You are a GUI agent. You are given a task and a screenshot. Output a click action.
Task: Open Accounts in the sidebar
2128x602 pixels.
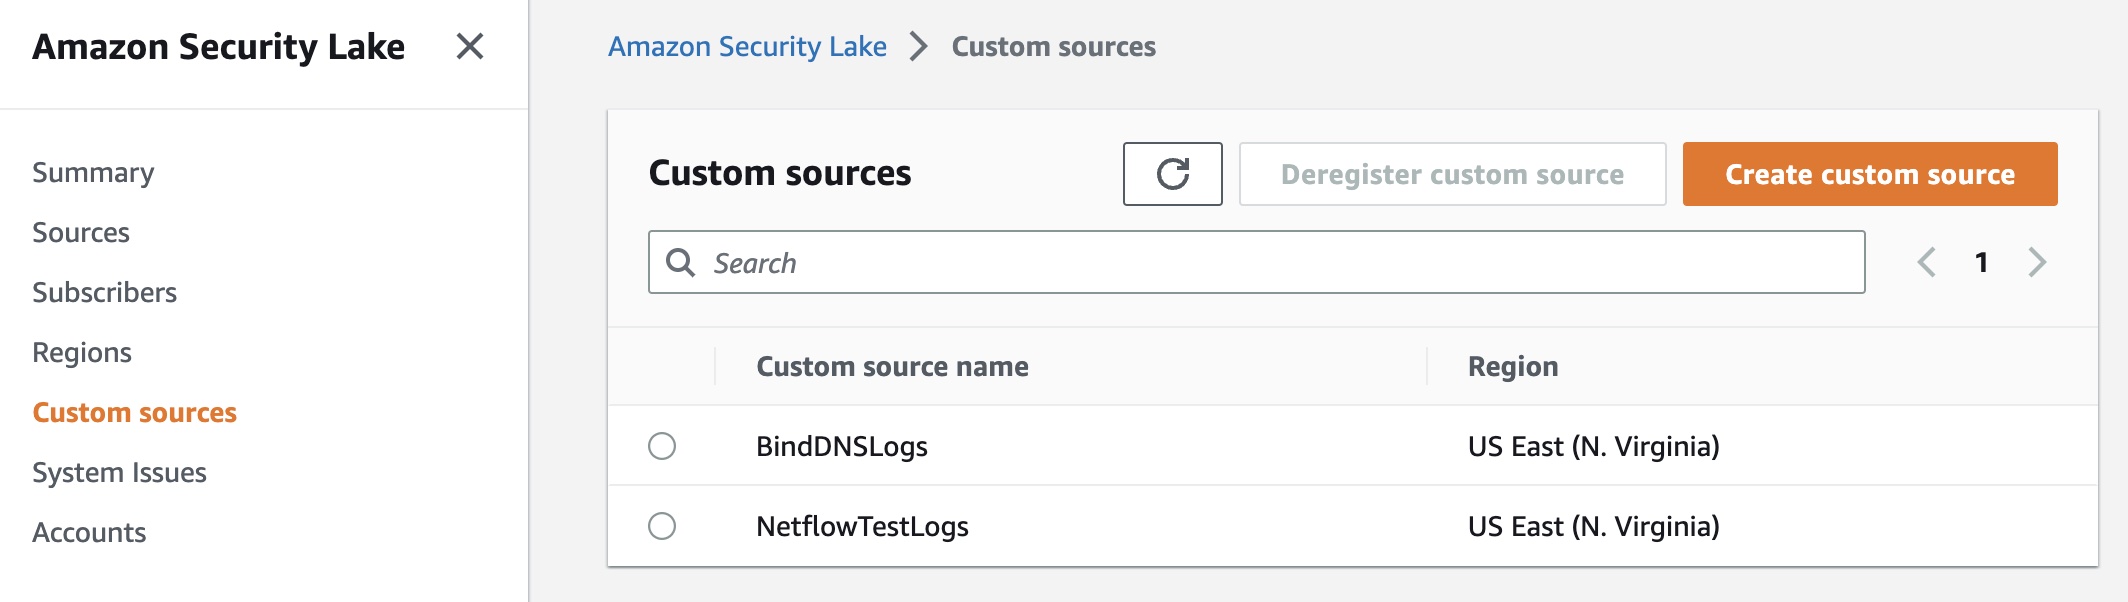tap(89, 533)
